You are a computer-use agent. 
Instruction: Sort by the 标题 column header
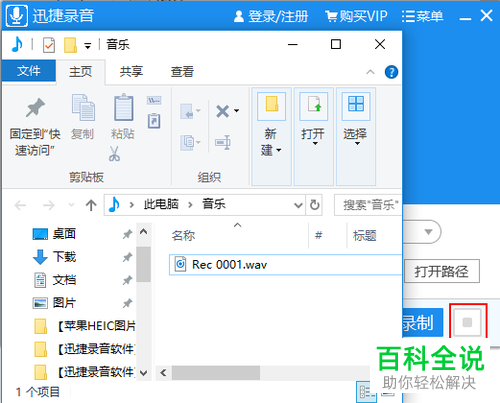365,236
